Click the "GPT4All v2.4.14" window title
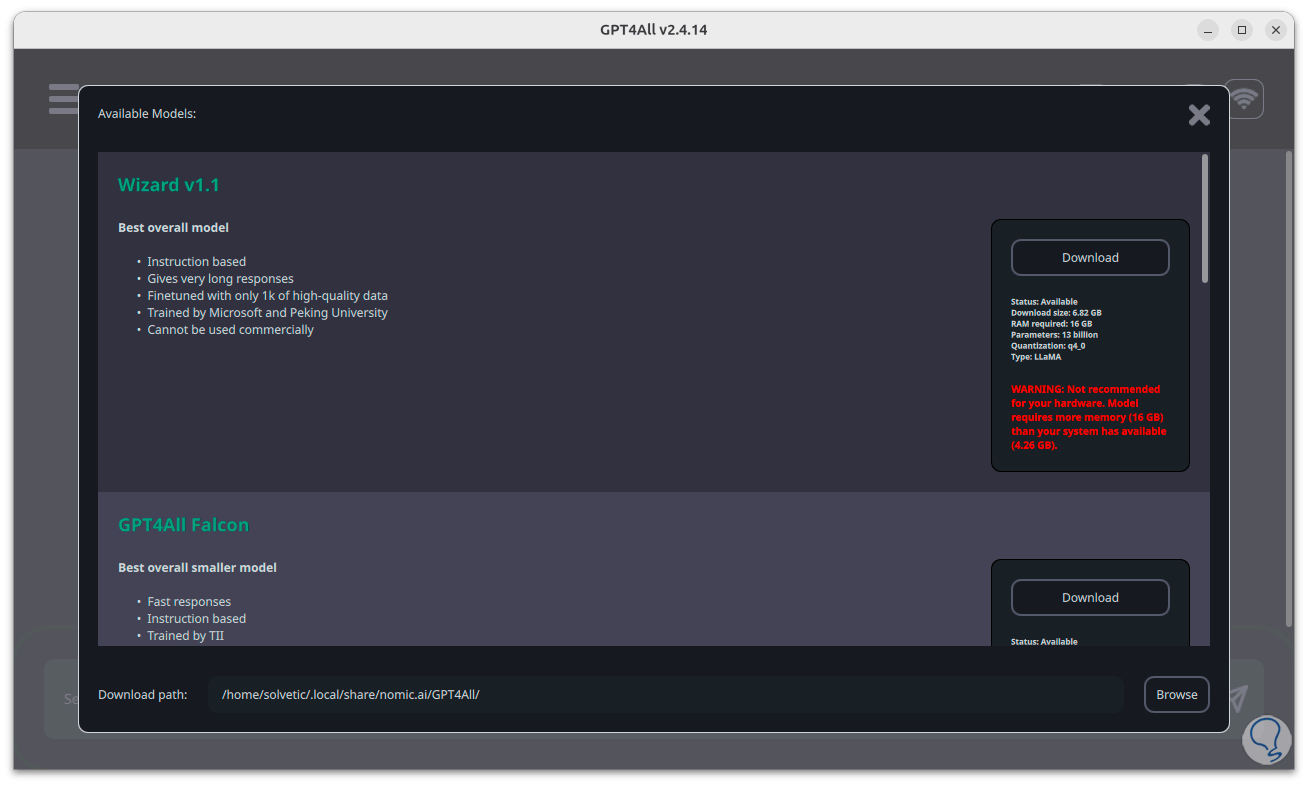Image resolution: width=1308 pixels, height=786 pixels. (x=654, y=30)
